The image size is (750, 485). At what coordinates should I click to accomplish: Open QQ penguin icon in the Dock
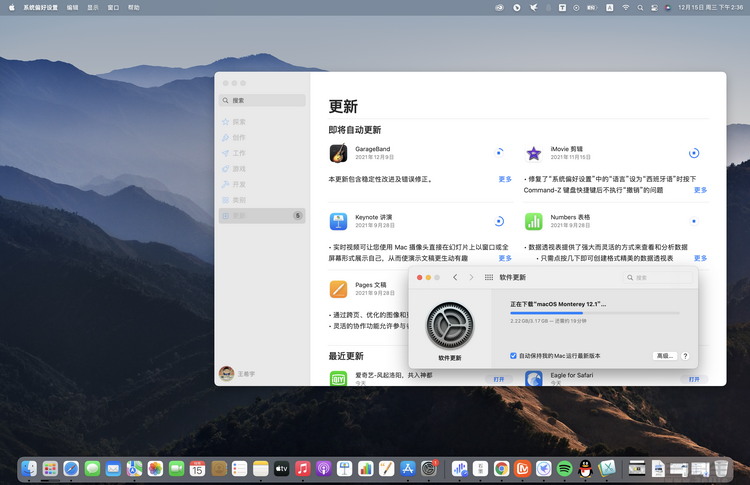[585, 469]
